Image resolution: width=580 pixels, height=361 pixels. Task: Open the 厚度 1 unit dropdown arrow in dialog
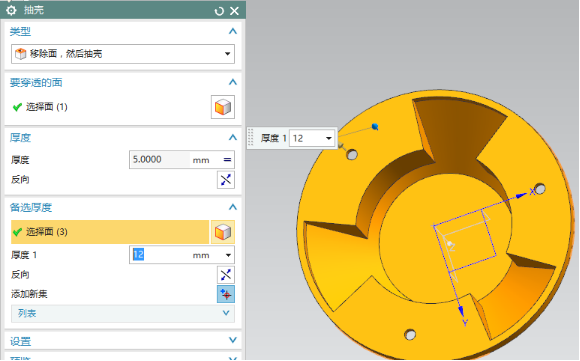point(228,255)
